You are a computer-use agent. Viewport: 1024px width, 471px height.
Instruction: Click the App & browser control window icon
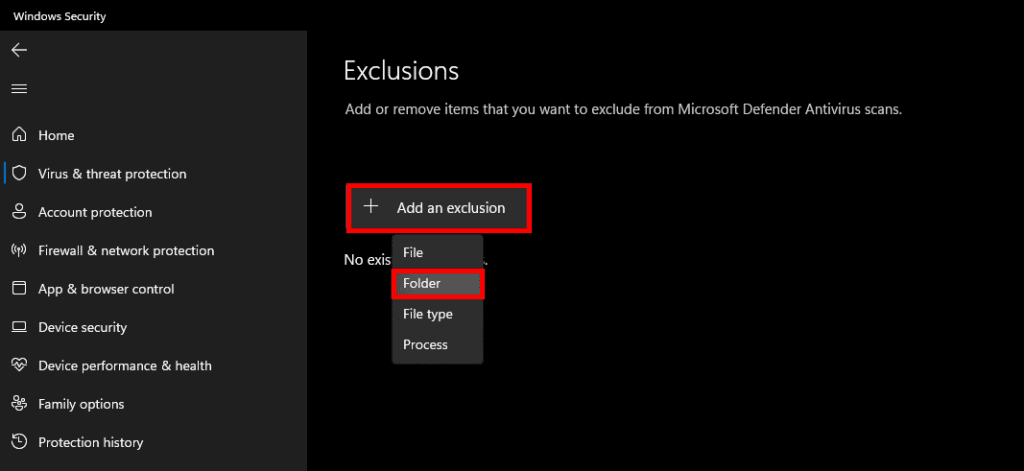20,288
